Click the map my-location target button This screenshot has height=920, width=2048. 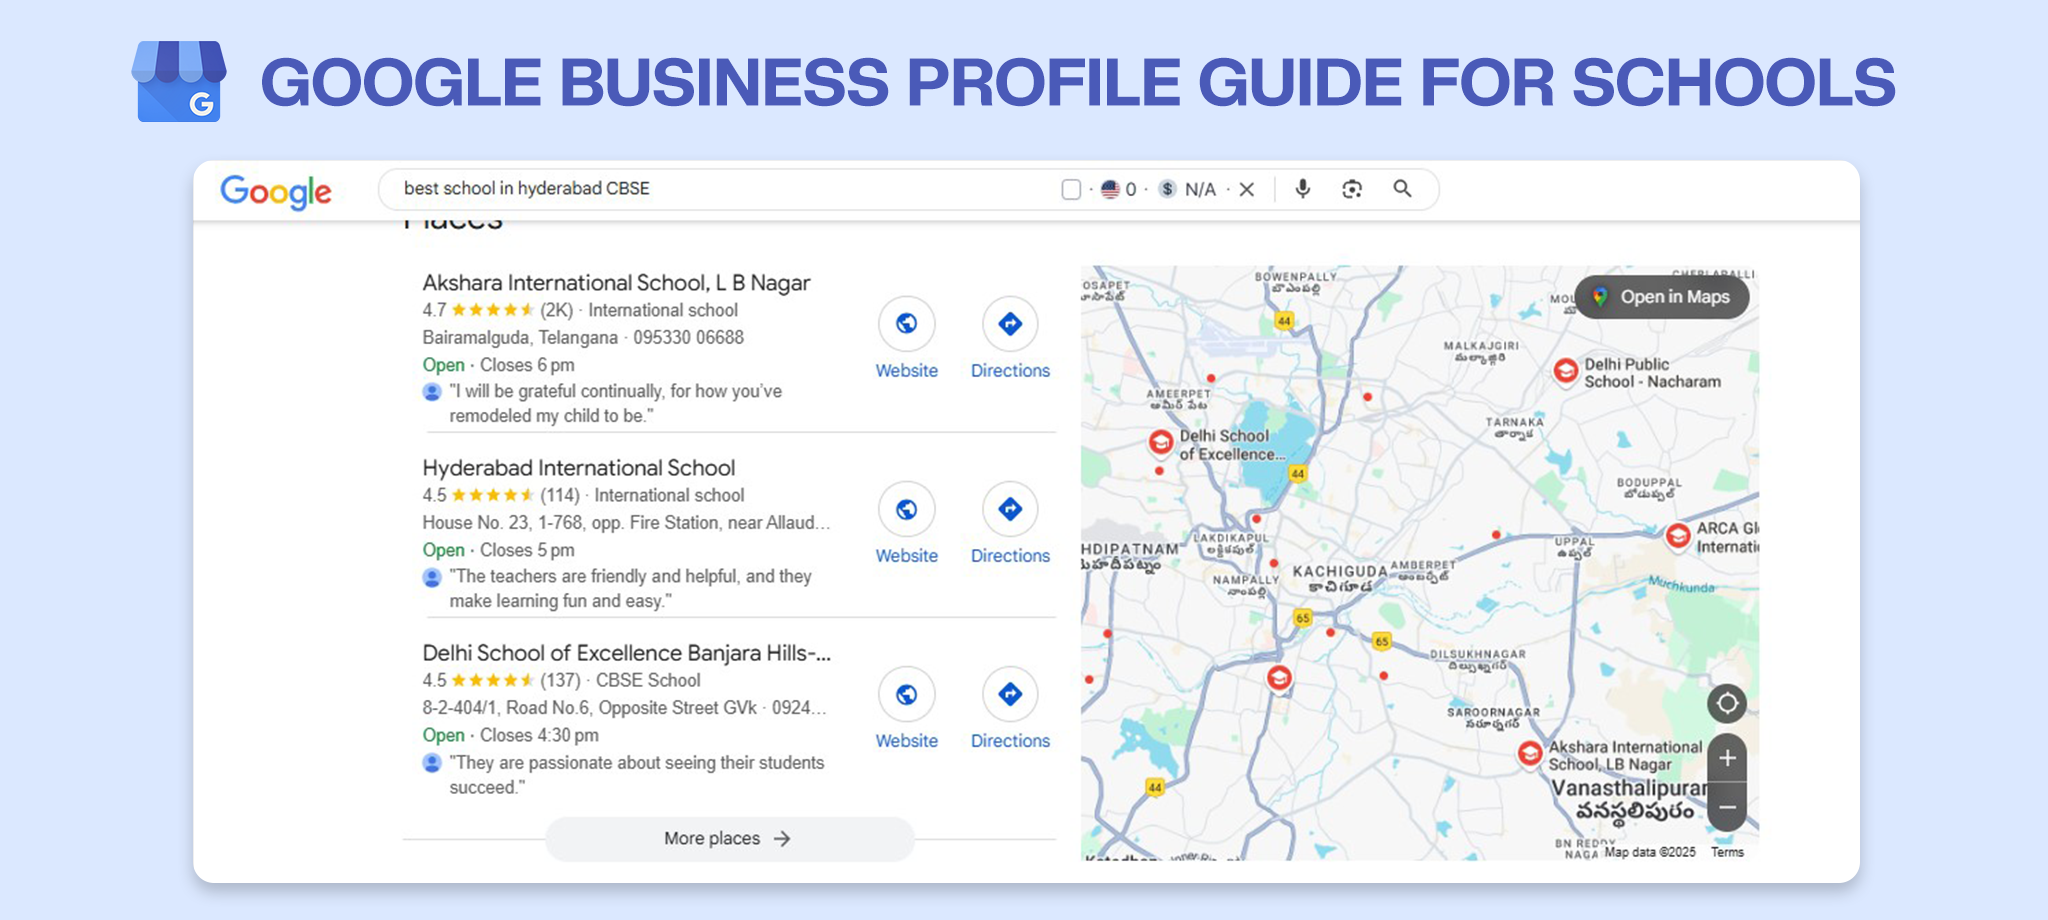[x=1727, y=703]
